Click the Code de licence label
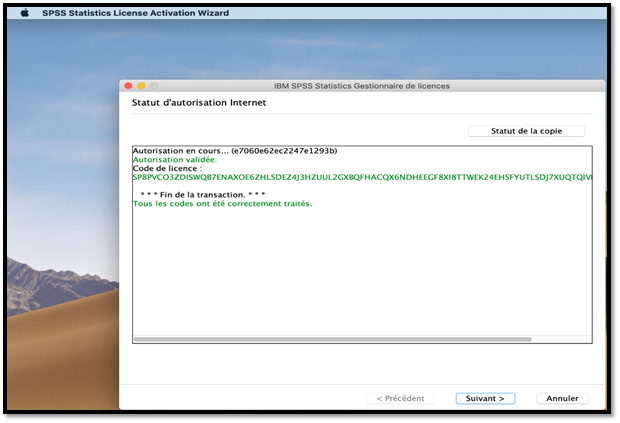Screen dimensions: 620x423 tap(167, 168)
